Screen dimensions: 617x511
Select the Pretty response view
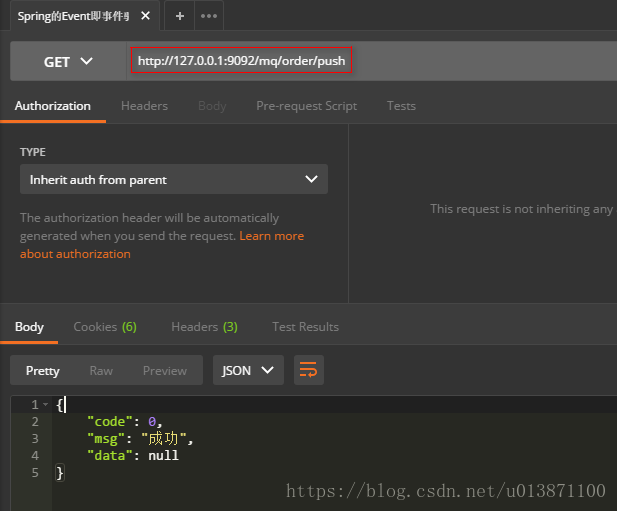point(43,370)
